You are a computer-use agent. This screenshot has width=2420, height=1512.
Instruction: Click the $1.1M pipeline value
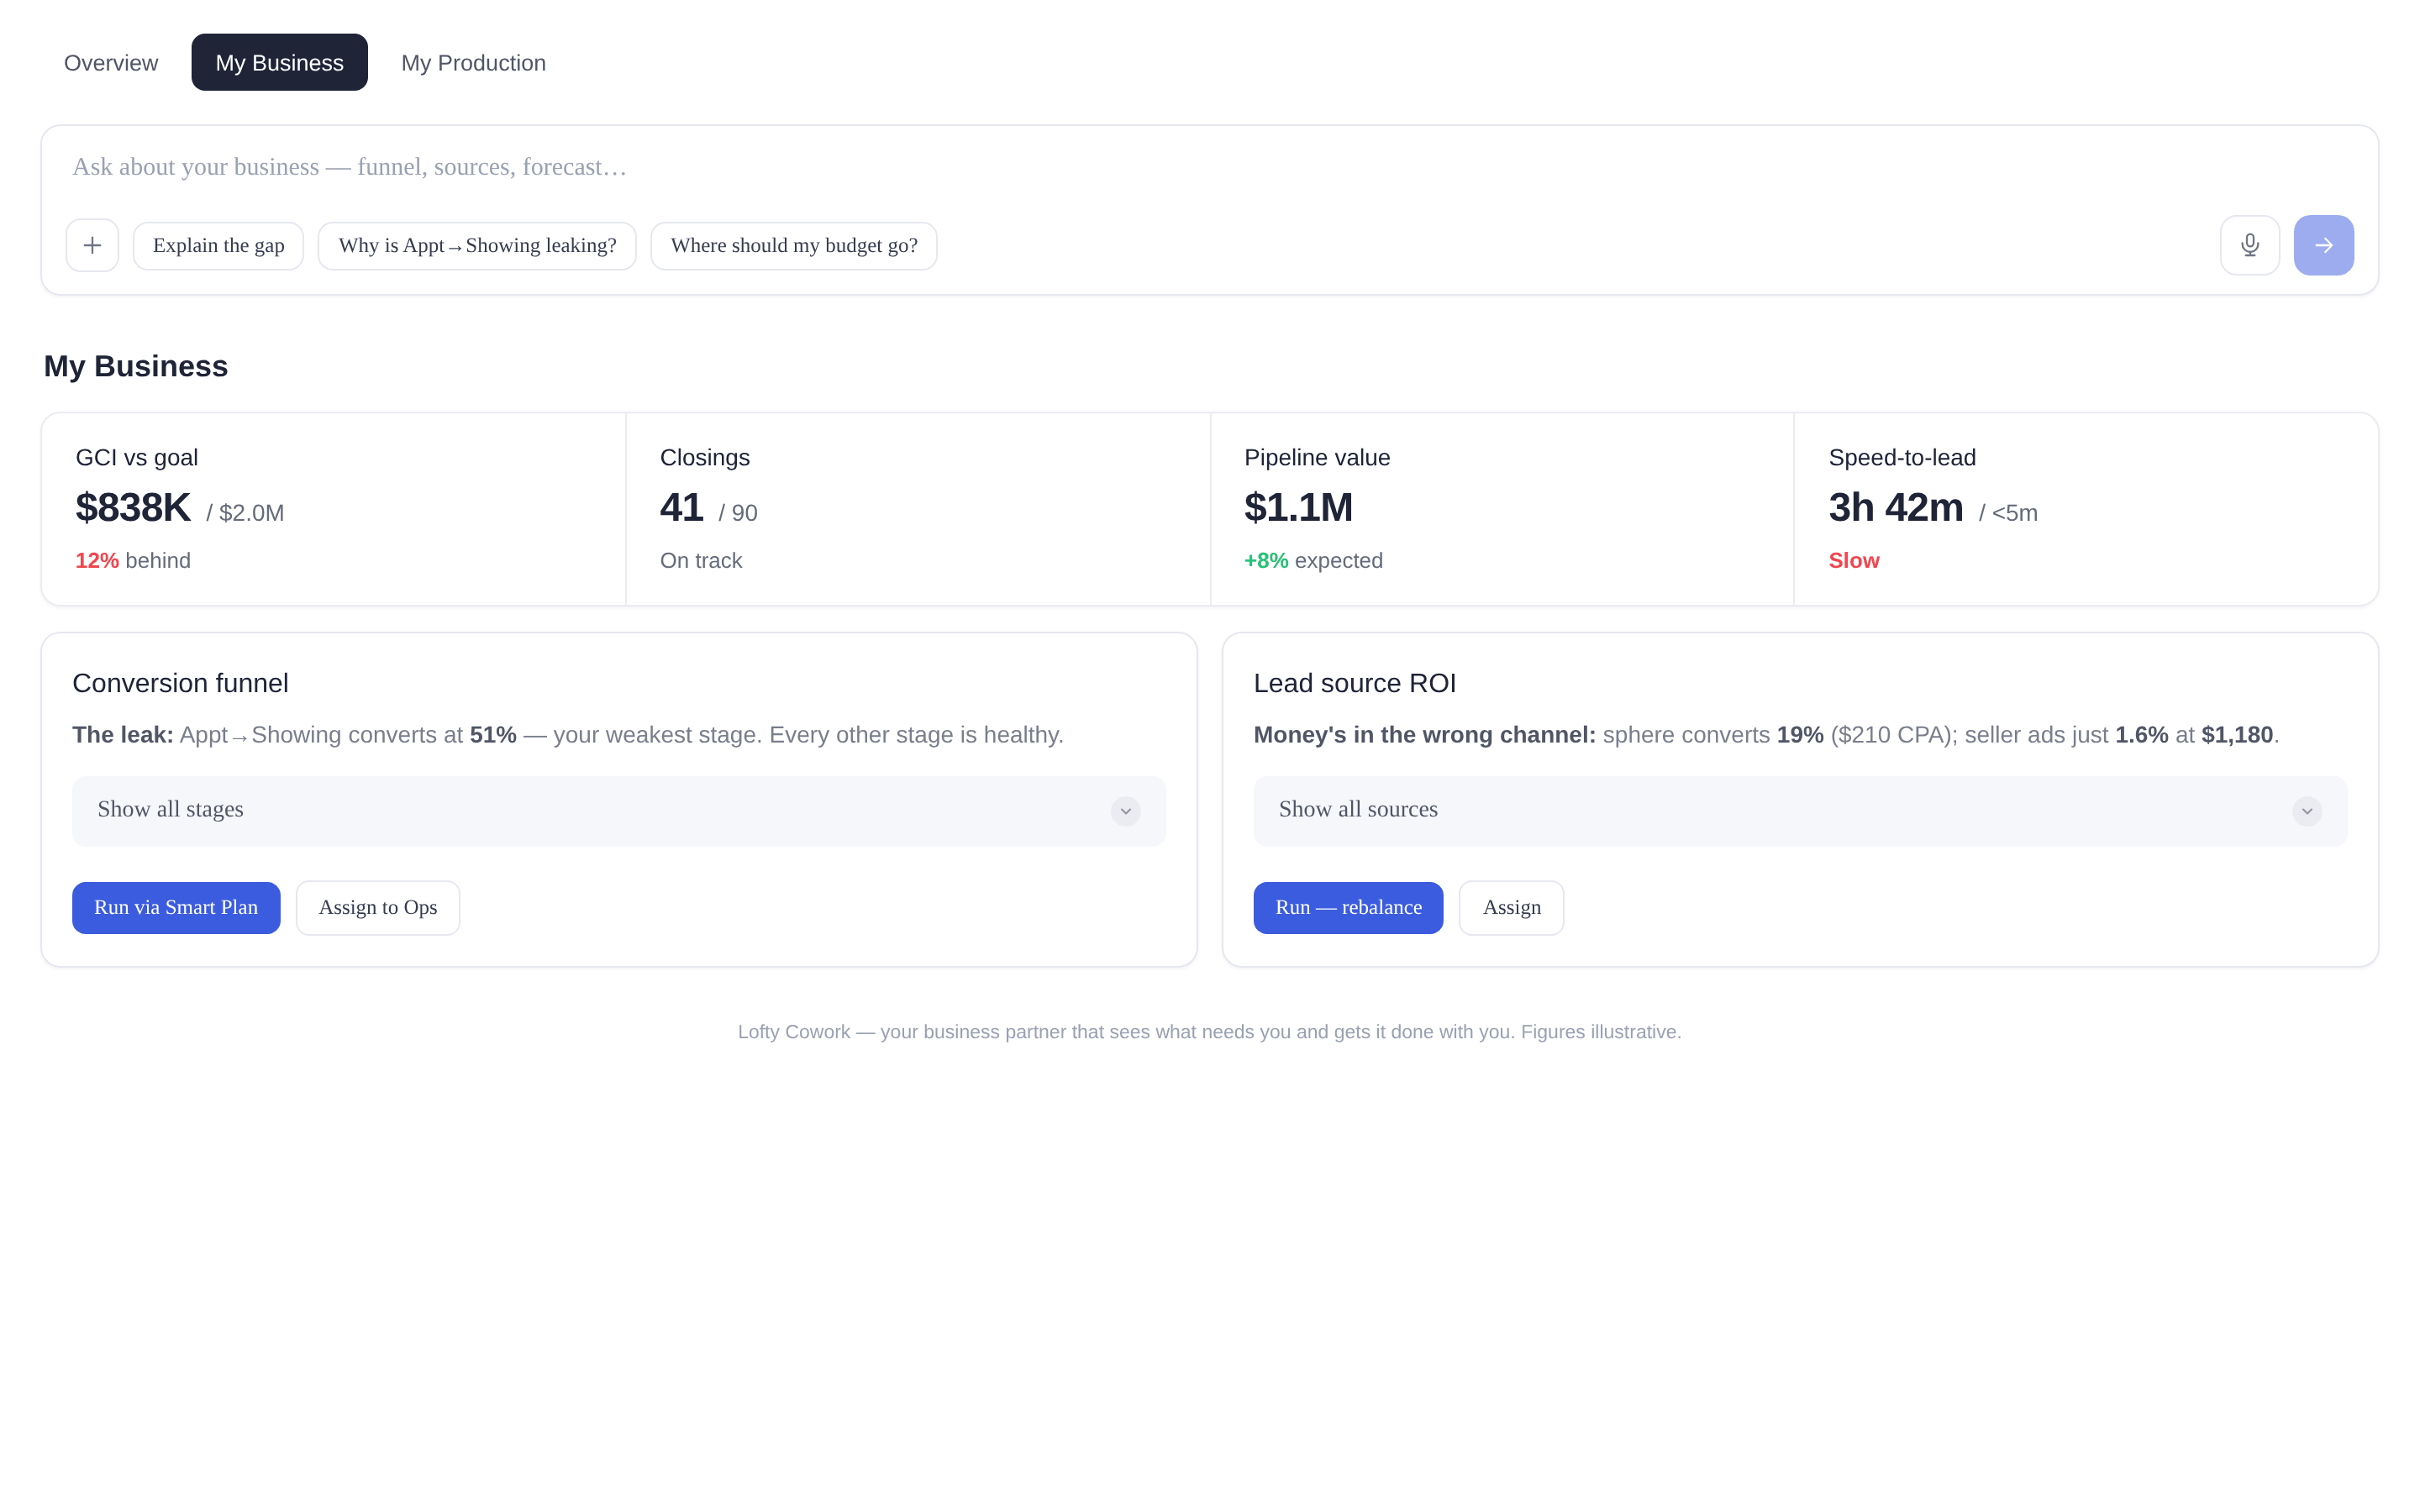pyautogui.click(x=1298, y=508)
